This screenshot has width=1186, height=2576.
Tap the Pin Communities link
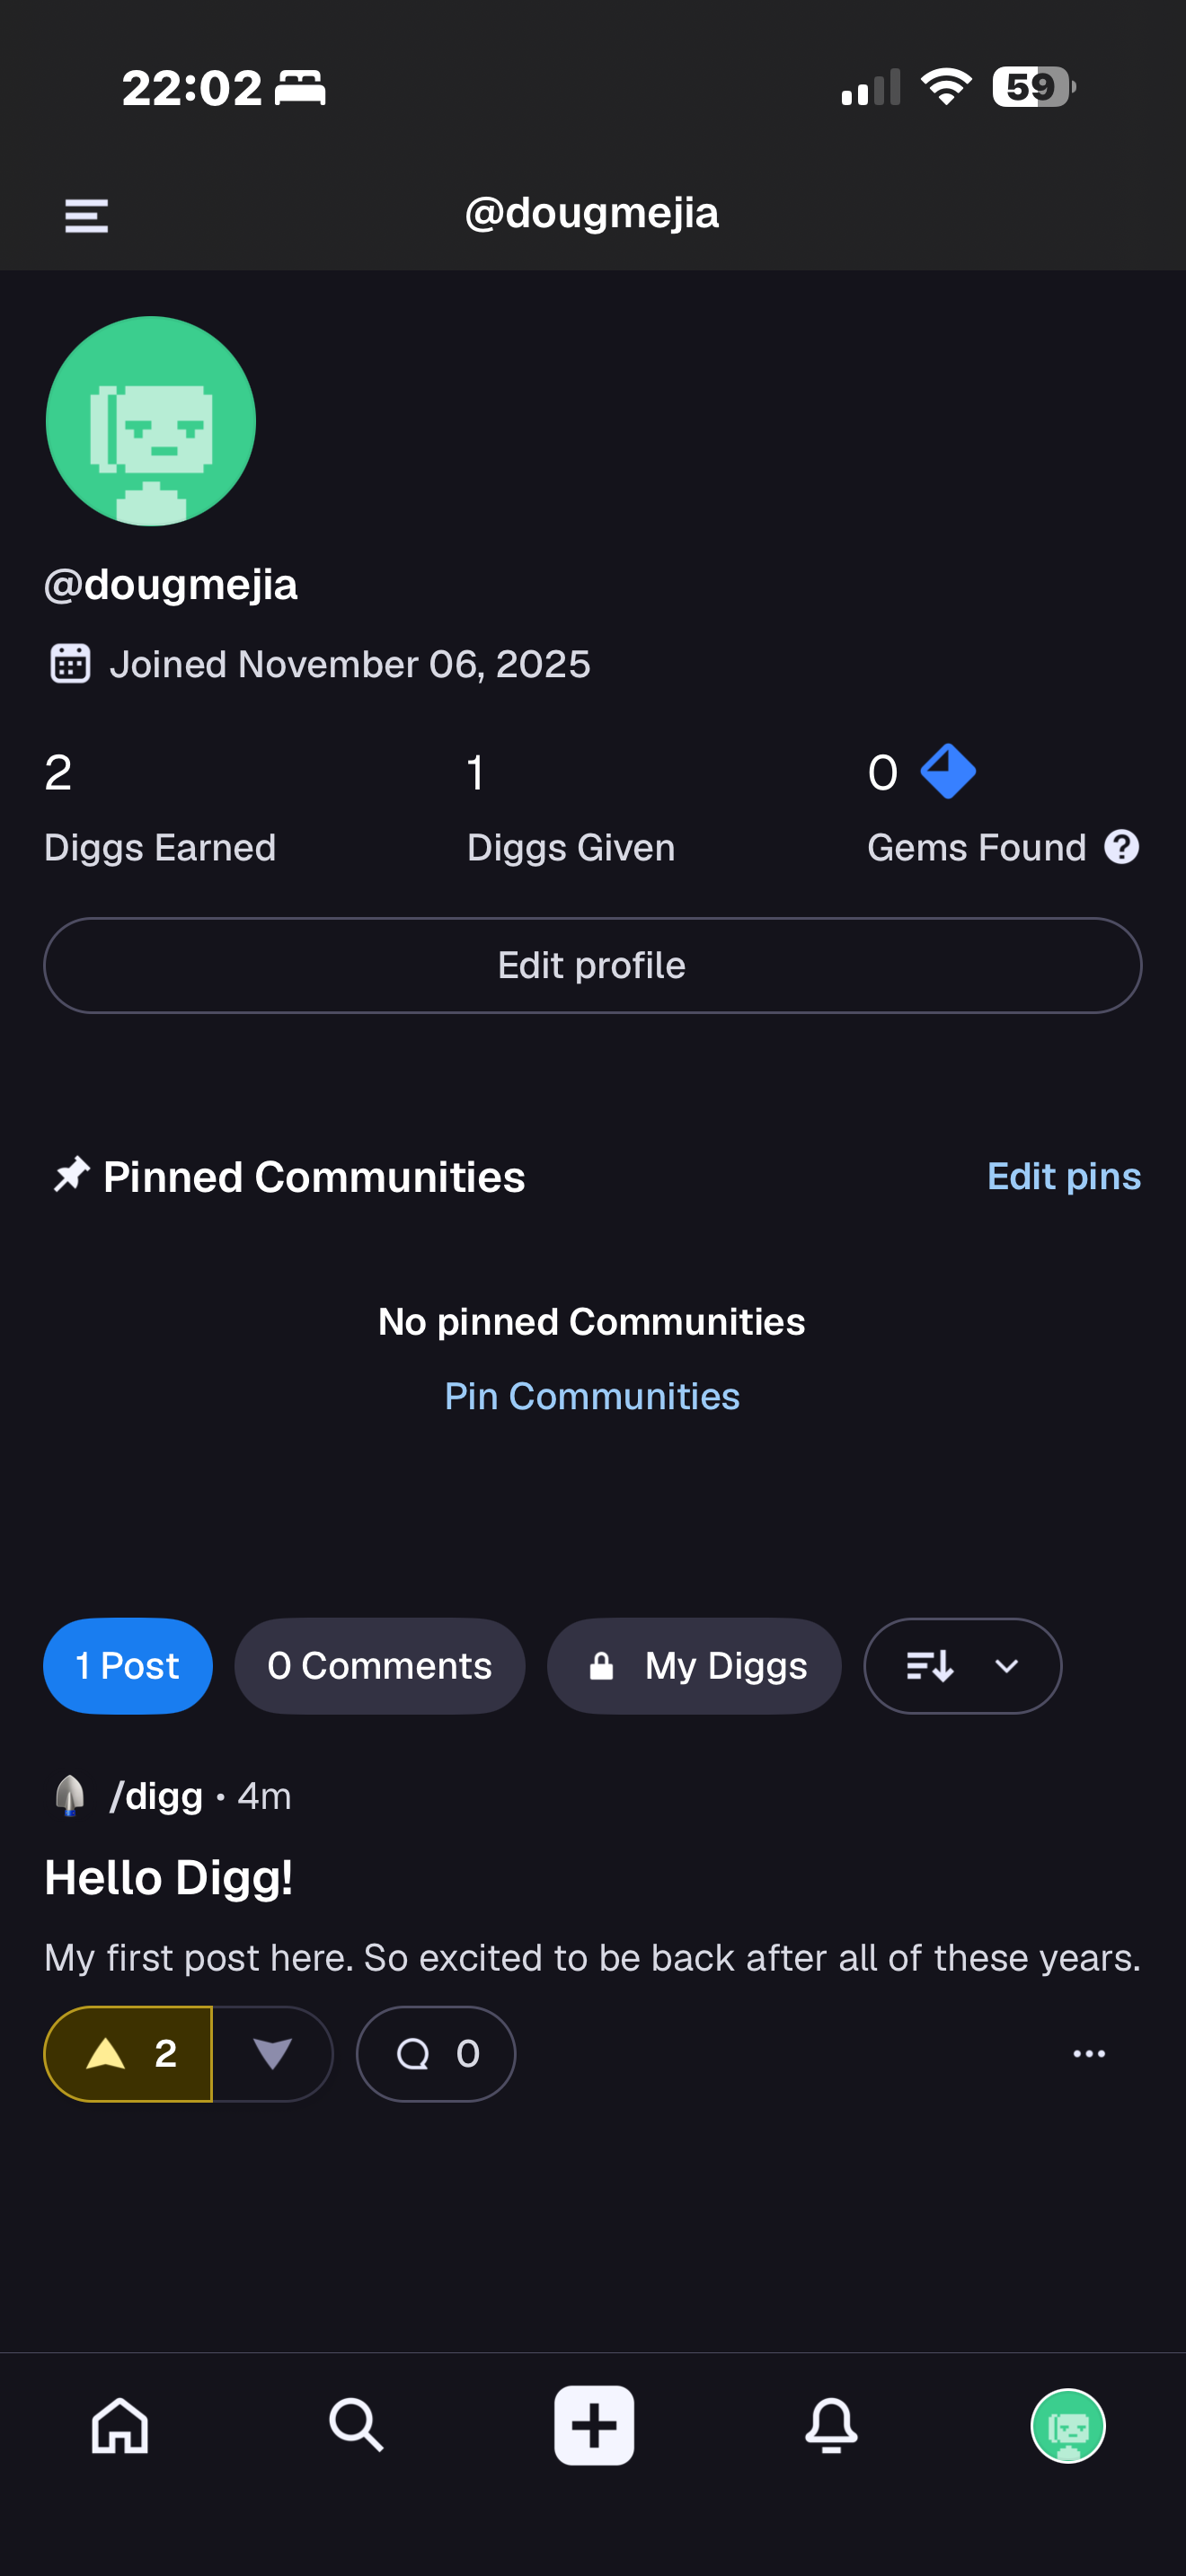point(592,1396)
